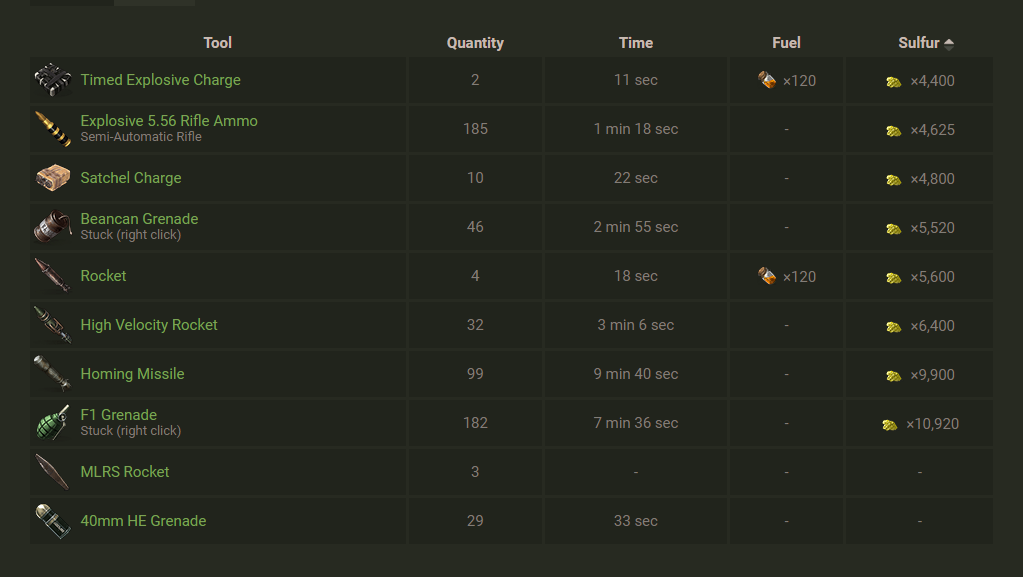Sort table by Tool column header
1023x577 pixels.
pos(217,43)
